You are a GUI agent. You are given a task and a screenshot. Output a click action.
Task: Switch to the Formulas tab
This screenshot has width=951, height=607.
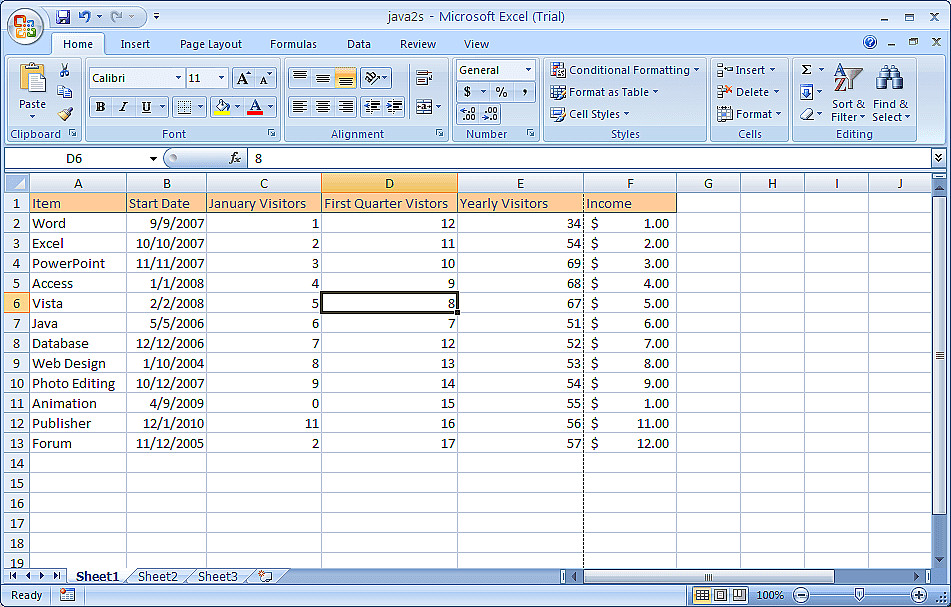click(x=293, y=44)
